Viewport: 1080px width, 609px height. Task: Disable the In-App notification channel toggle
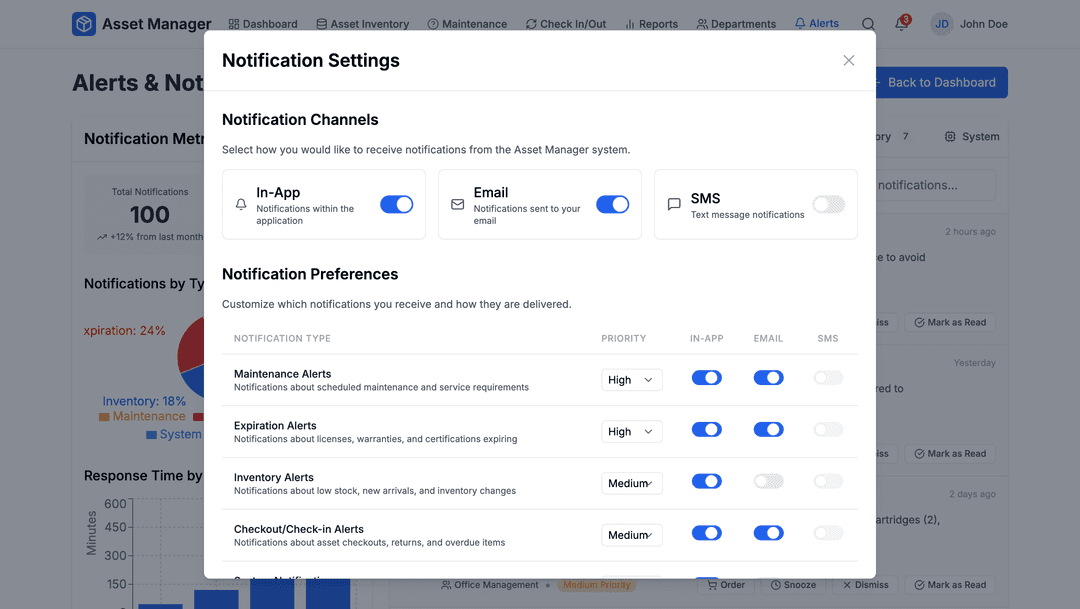click(x=396, y=204)
